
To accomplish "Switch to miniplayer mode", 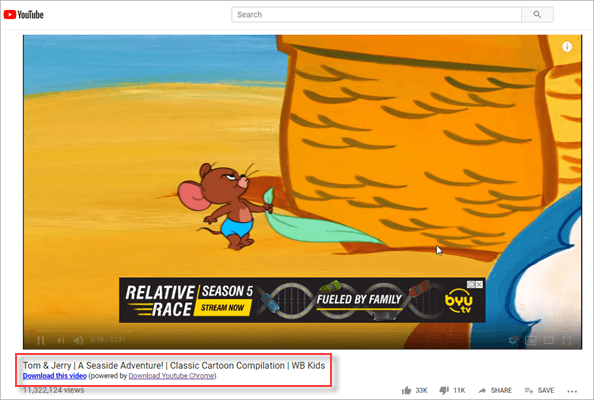I will click(531, 340).
